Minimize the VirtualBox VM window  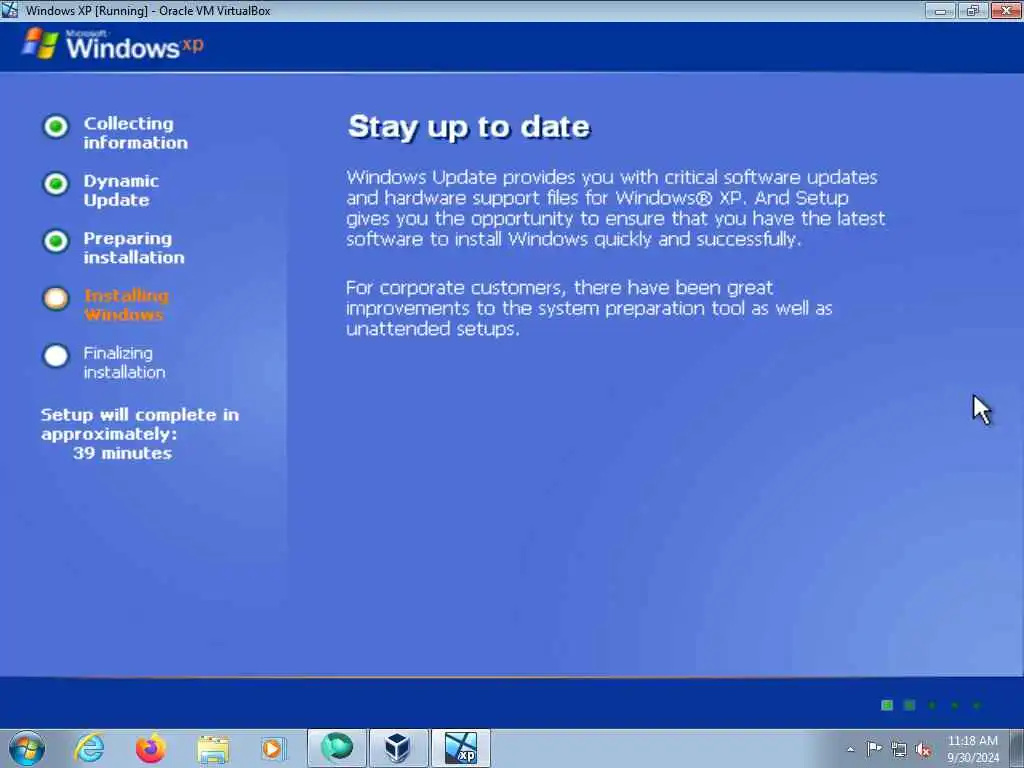pyautogui.click(x=940, y=10)
